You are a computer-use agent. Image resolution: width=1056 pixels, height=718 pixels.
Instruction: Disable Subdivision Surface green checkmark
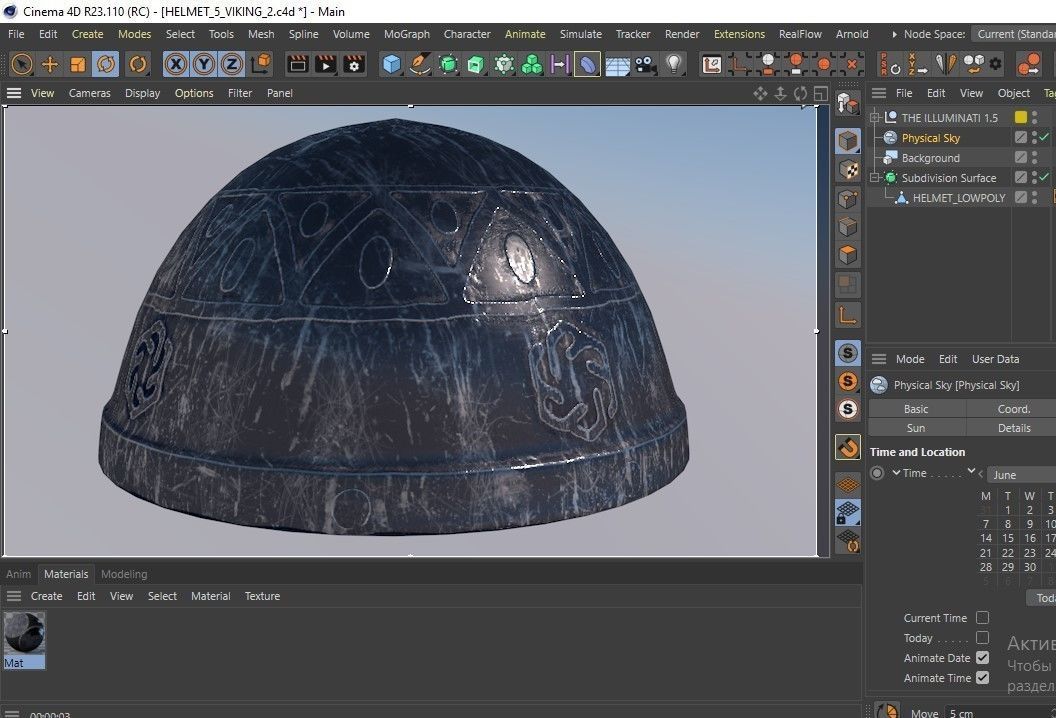(1045, 177)
